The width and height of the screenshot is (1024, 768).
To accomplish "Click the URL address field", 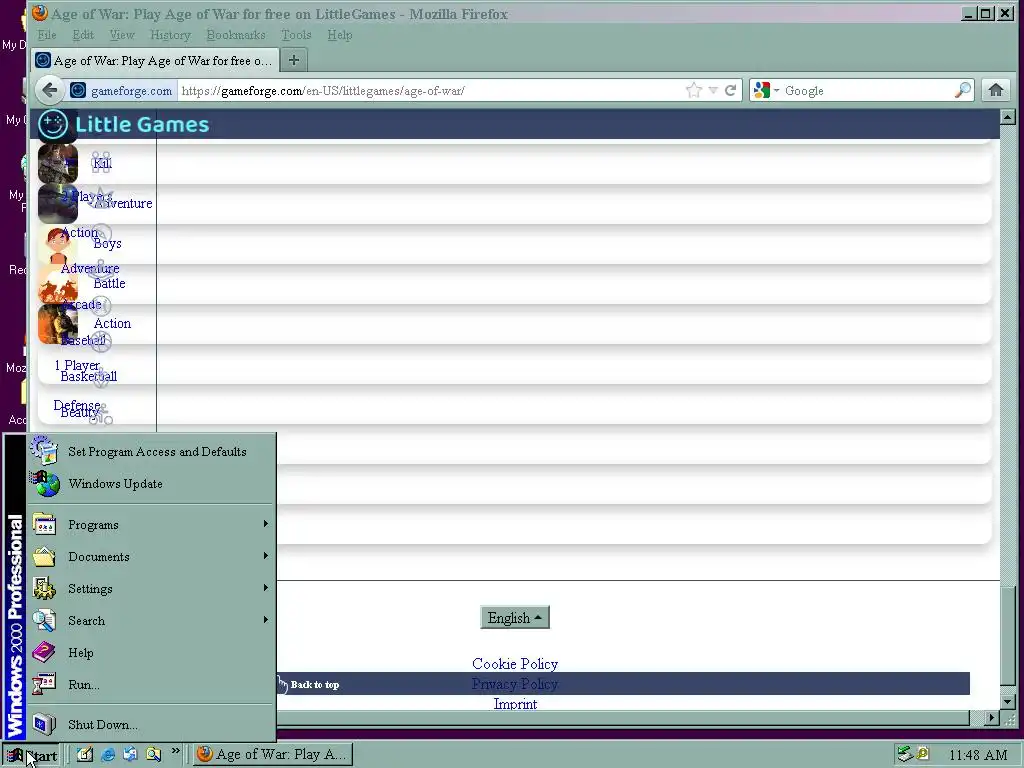I will (431, 90).
